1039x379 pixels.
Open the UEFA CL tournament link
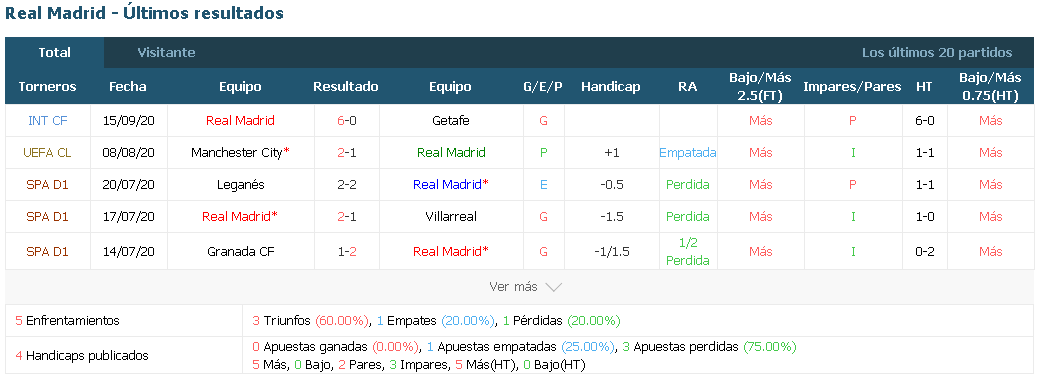pos(47,152)
